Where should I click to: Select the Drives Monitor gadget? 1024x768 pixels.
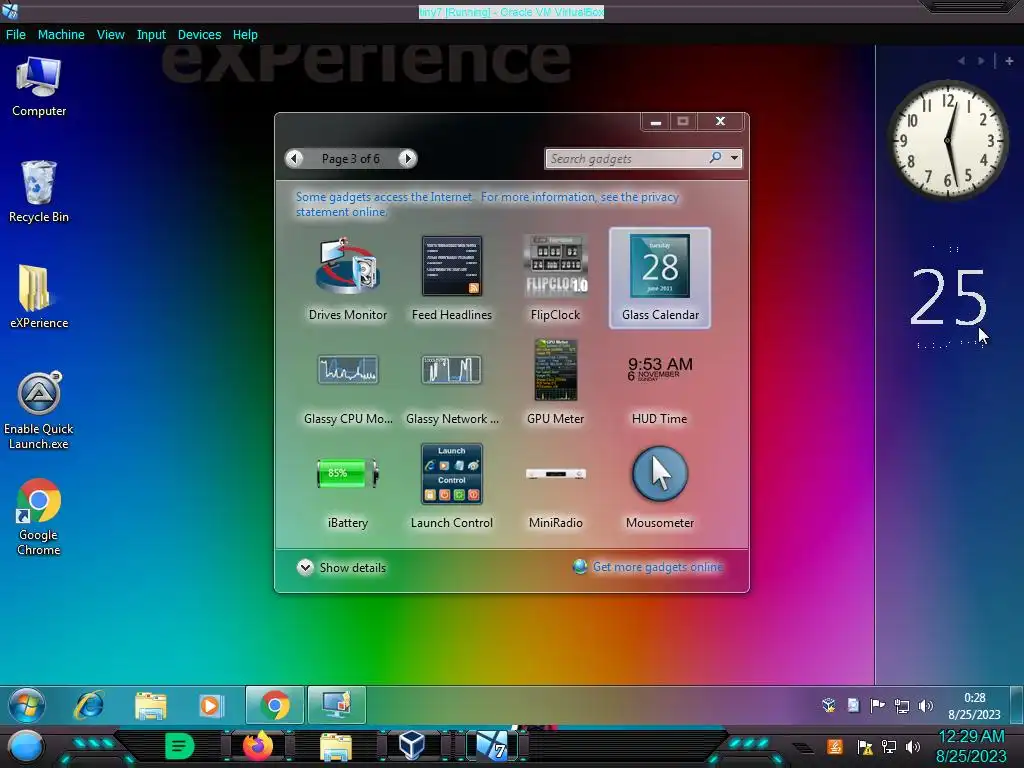347,279
